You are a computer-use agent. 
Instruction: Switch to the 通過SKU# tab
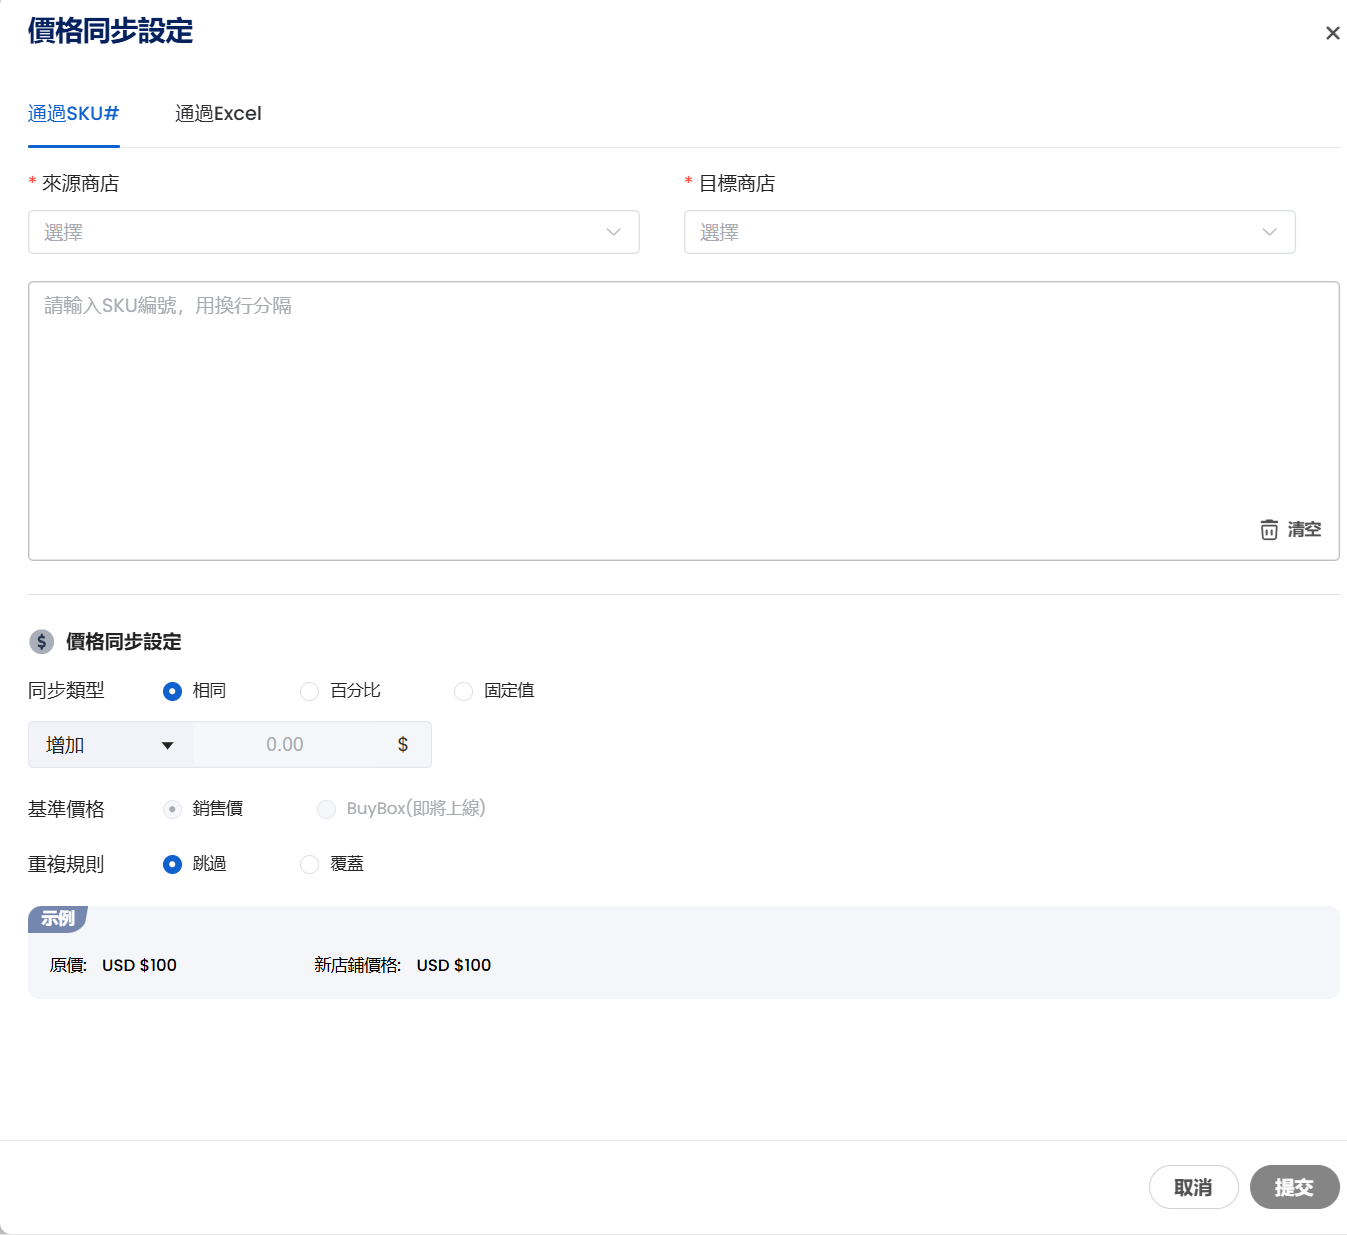pos(73,114)
